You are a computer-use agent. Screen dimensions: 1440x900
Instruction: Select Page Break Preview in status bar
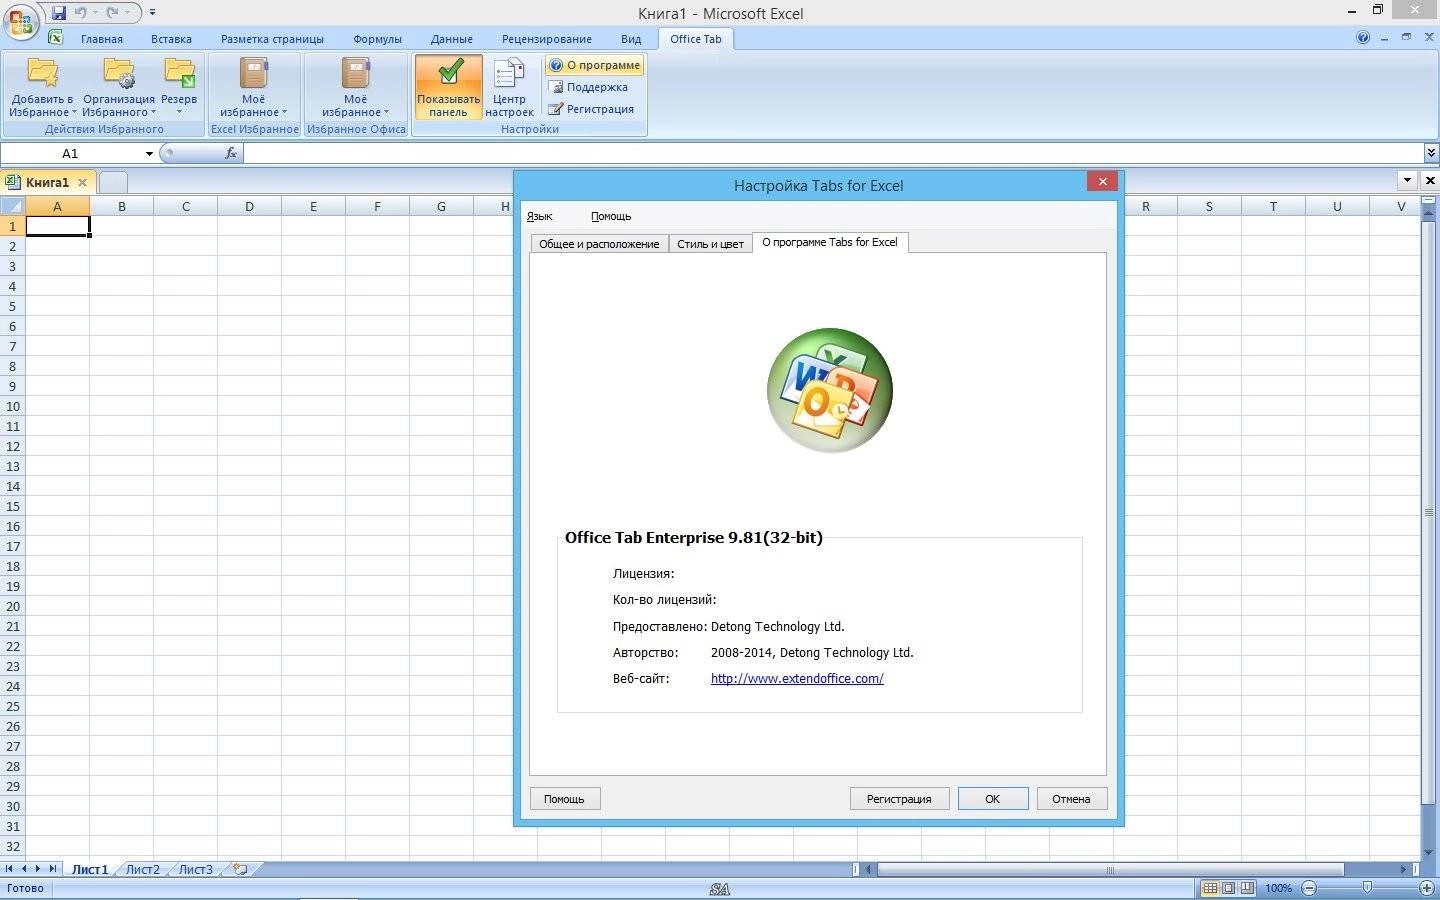pyautogui.click(x=1246, y=888)
